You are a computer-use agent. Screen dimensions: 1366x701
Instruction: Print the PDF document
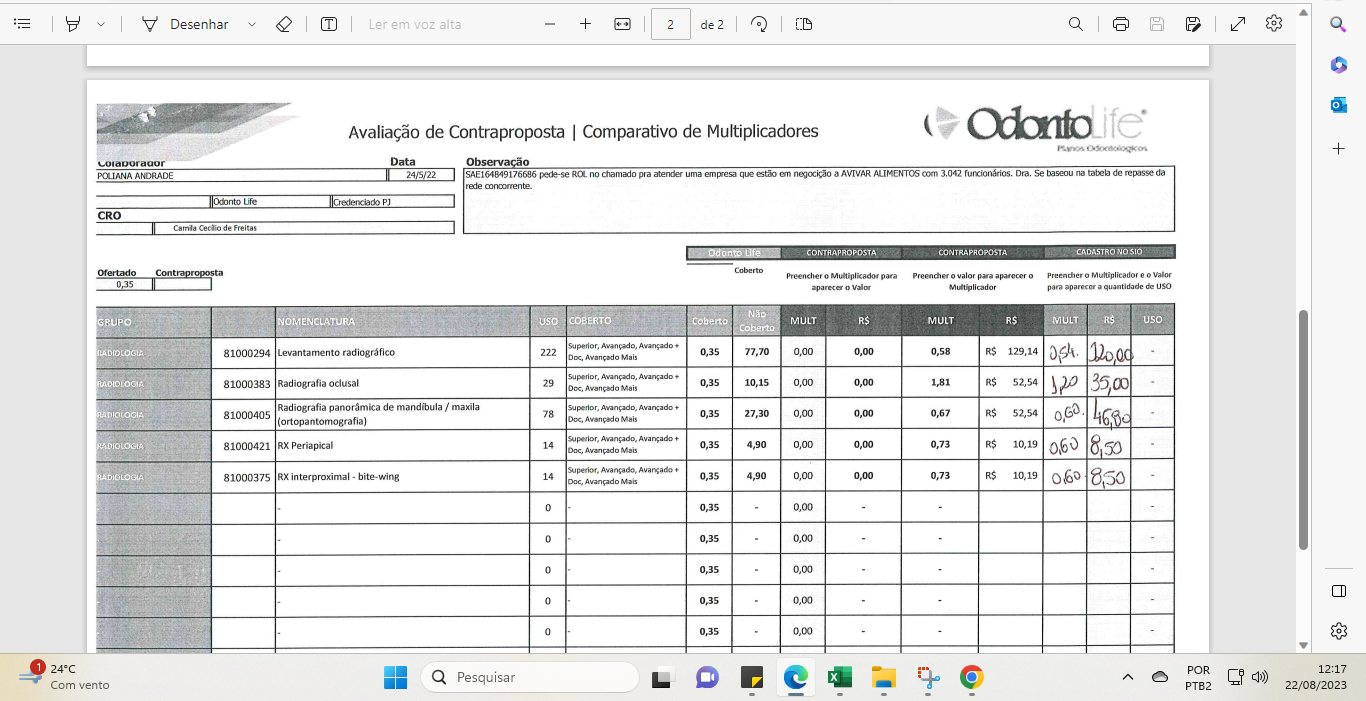[x=1121, y=24]
